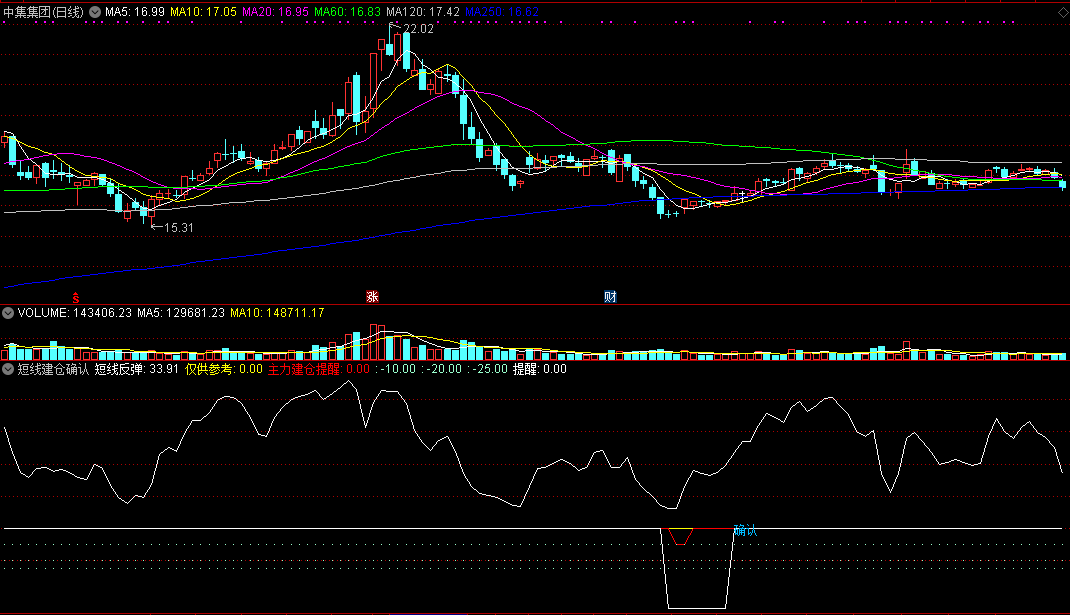Click the 提醒: 0.00 label
Image resolution: width=1070 pixels, height=615 pixels.
click(540, 369)
